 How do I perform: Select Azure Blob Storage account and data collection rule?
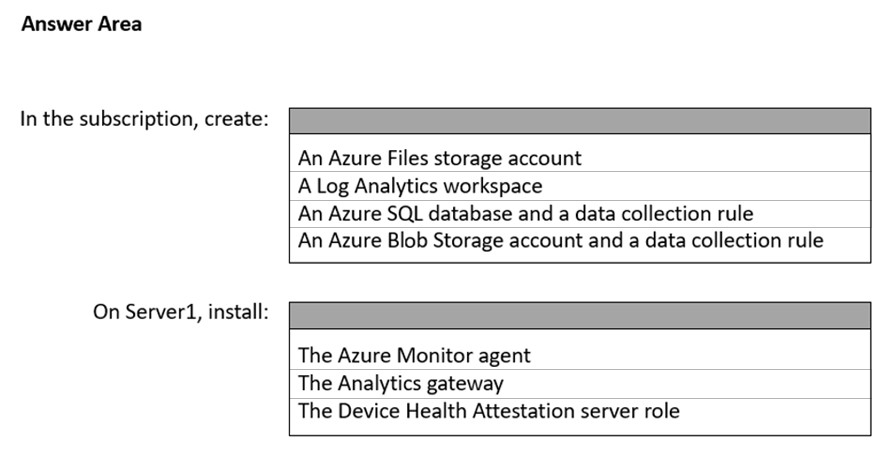(560, 240)
